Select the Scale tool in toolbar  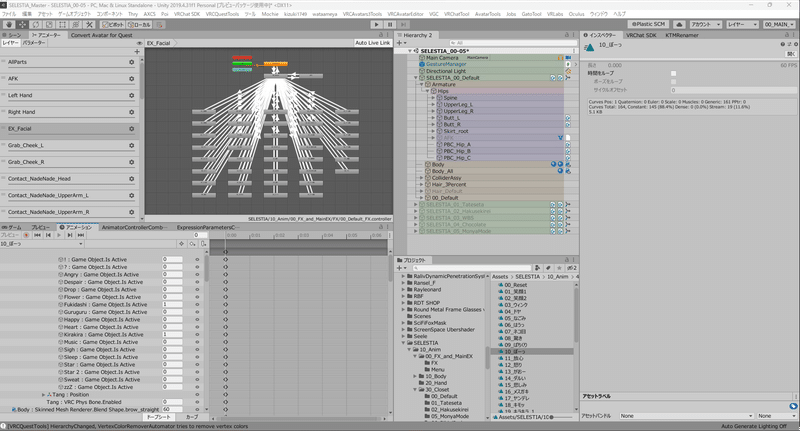pos(49,24)
